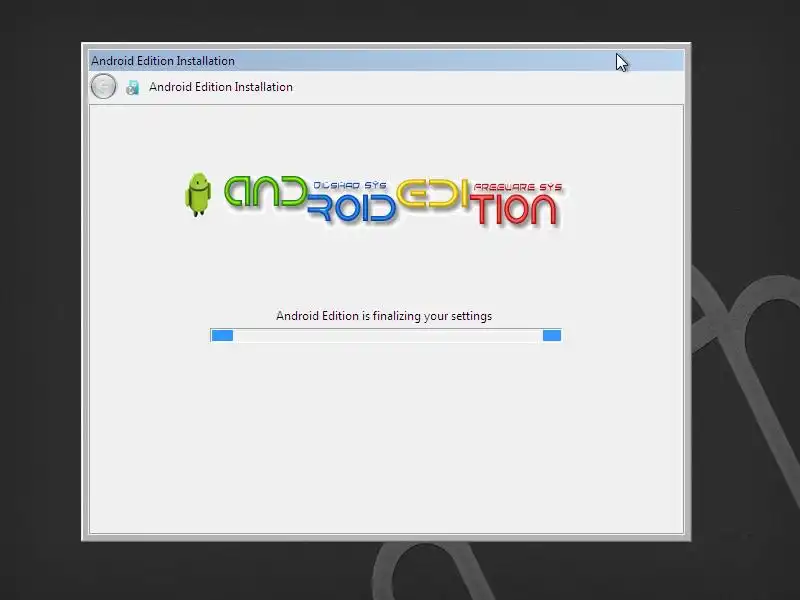Click the 'Android Edition is finalizing your settings' text
The image size is (800, 600).
pyautogui.click(x=384, y=316)
